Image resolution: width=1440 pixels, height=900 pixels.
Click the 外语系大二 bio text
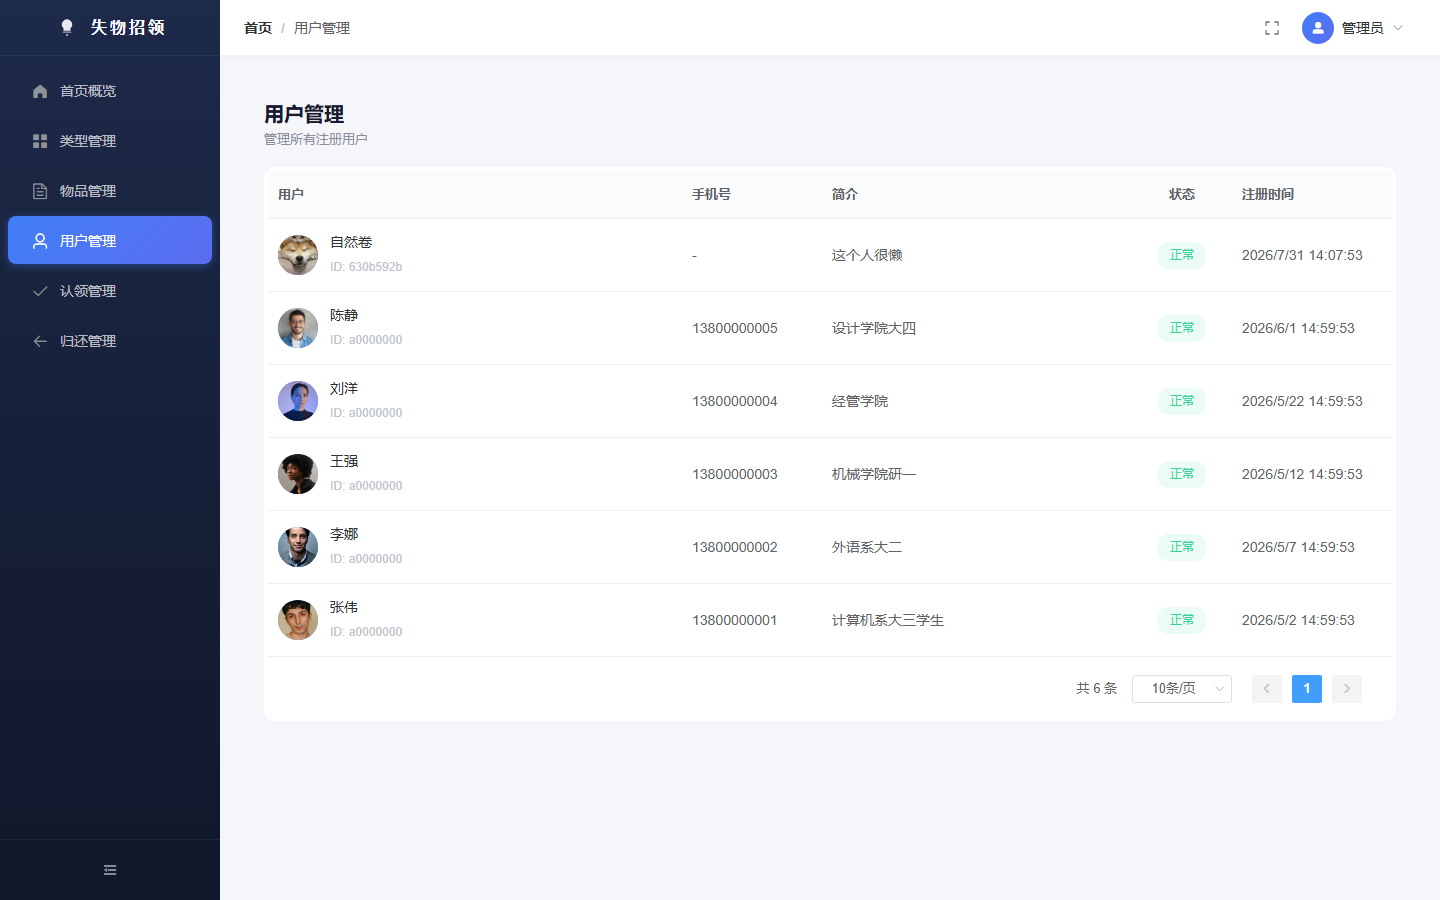(x=867, y=547)
